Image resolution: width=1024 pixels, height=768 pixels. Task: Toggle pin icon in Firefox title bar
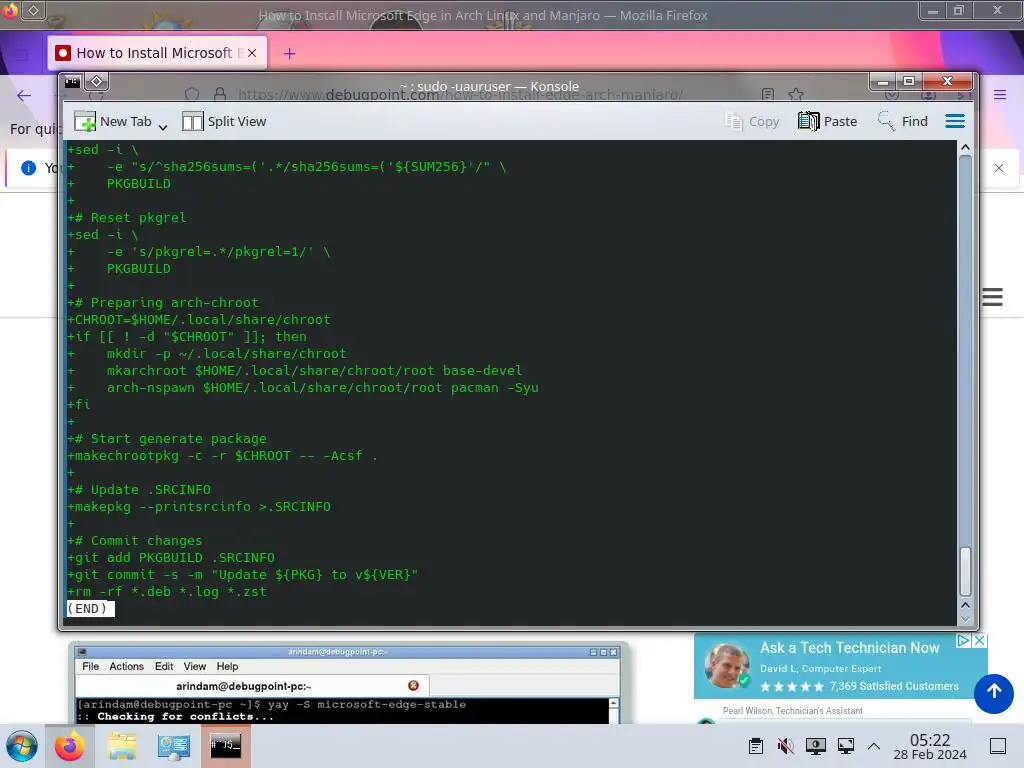click(x=33, y=11)
